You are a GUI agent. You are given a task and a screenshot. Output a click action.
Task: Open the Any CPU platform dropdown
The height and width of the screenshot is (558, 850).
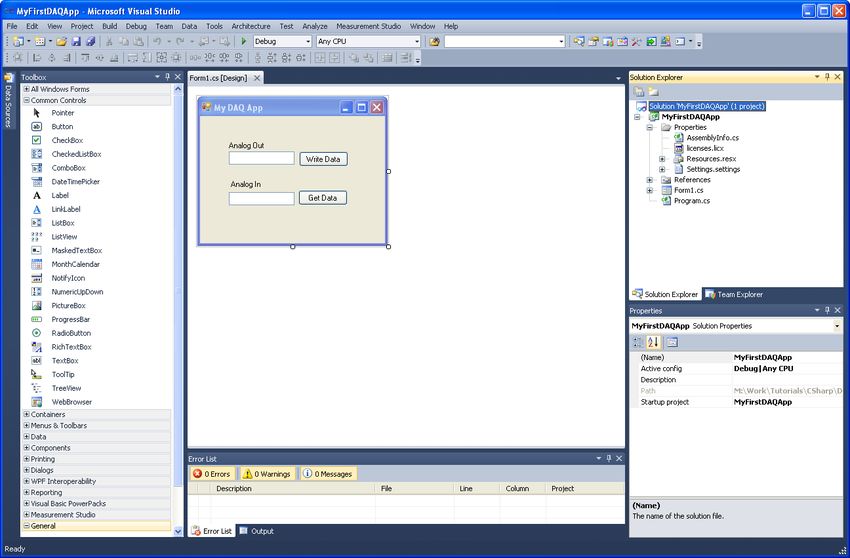(417, 41)
